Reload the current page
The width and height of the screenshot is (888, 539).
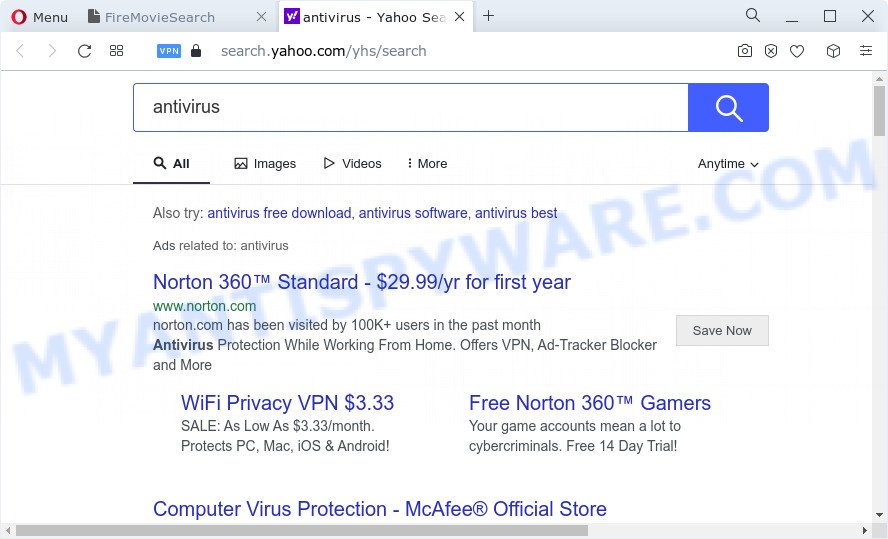(84, 51)
